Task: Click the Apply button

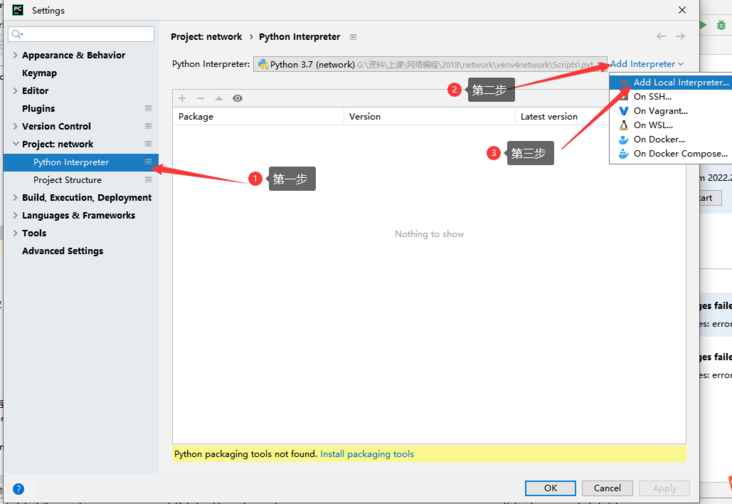Action: pos(664,488)
